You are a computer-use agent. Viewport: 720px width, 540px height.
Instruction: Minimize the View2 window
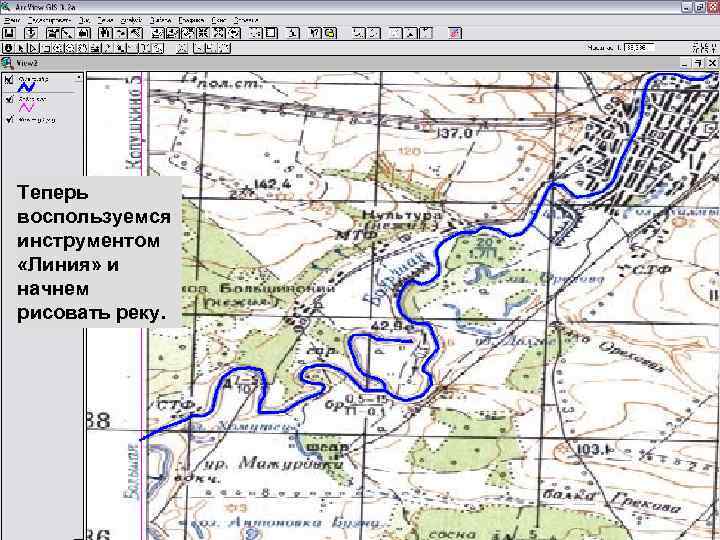tap(684, 63)
